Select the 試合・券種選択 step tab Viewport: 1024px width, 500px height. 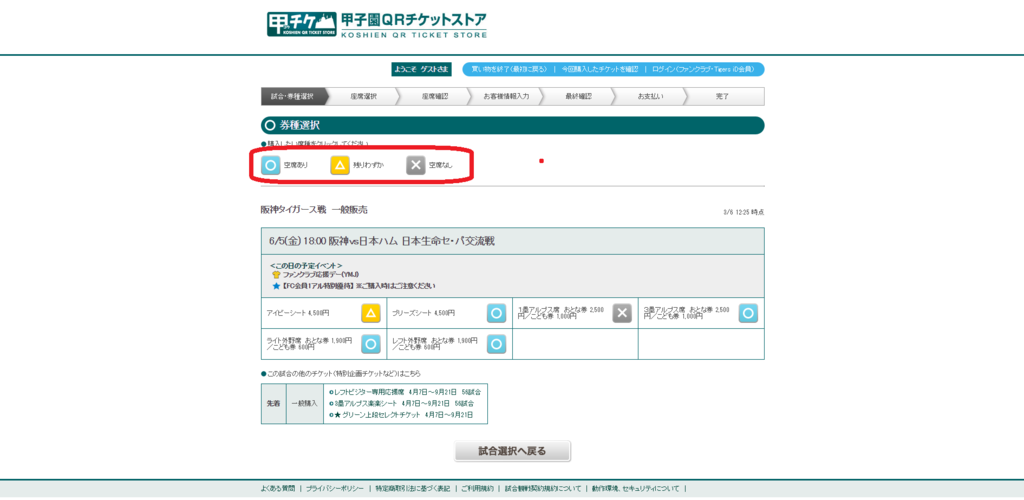(x=292, y=97)
